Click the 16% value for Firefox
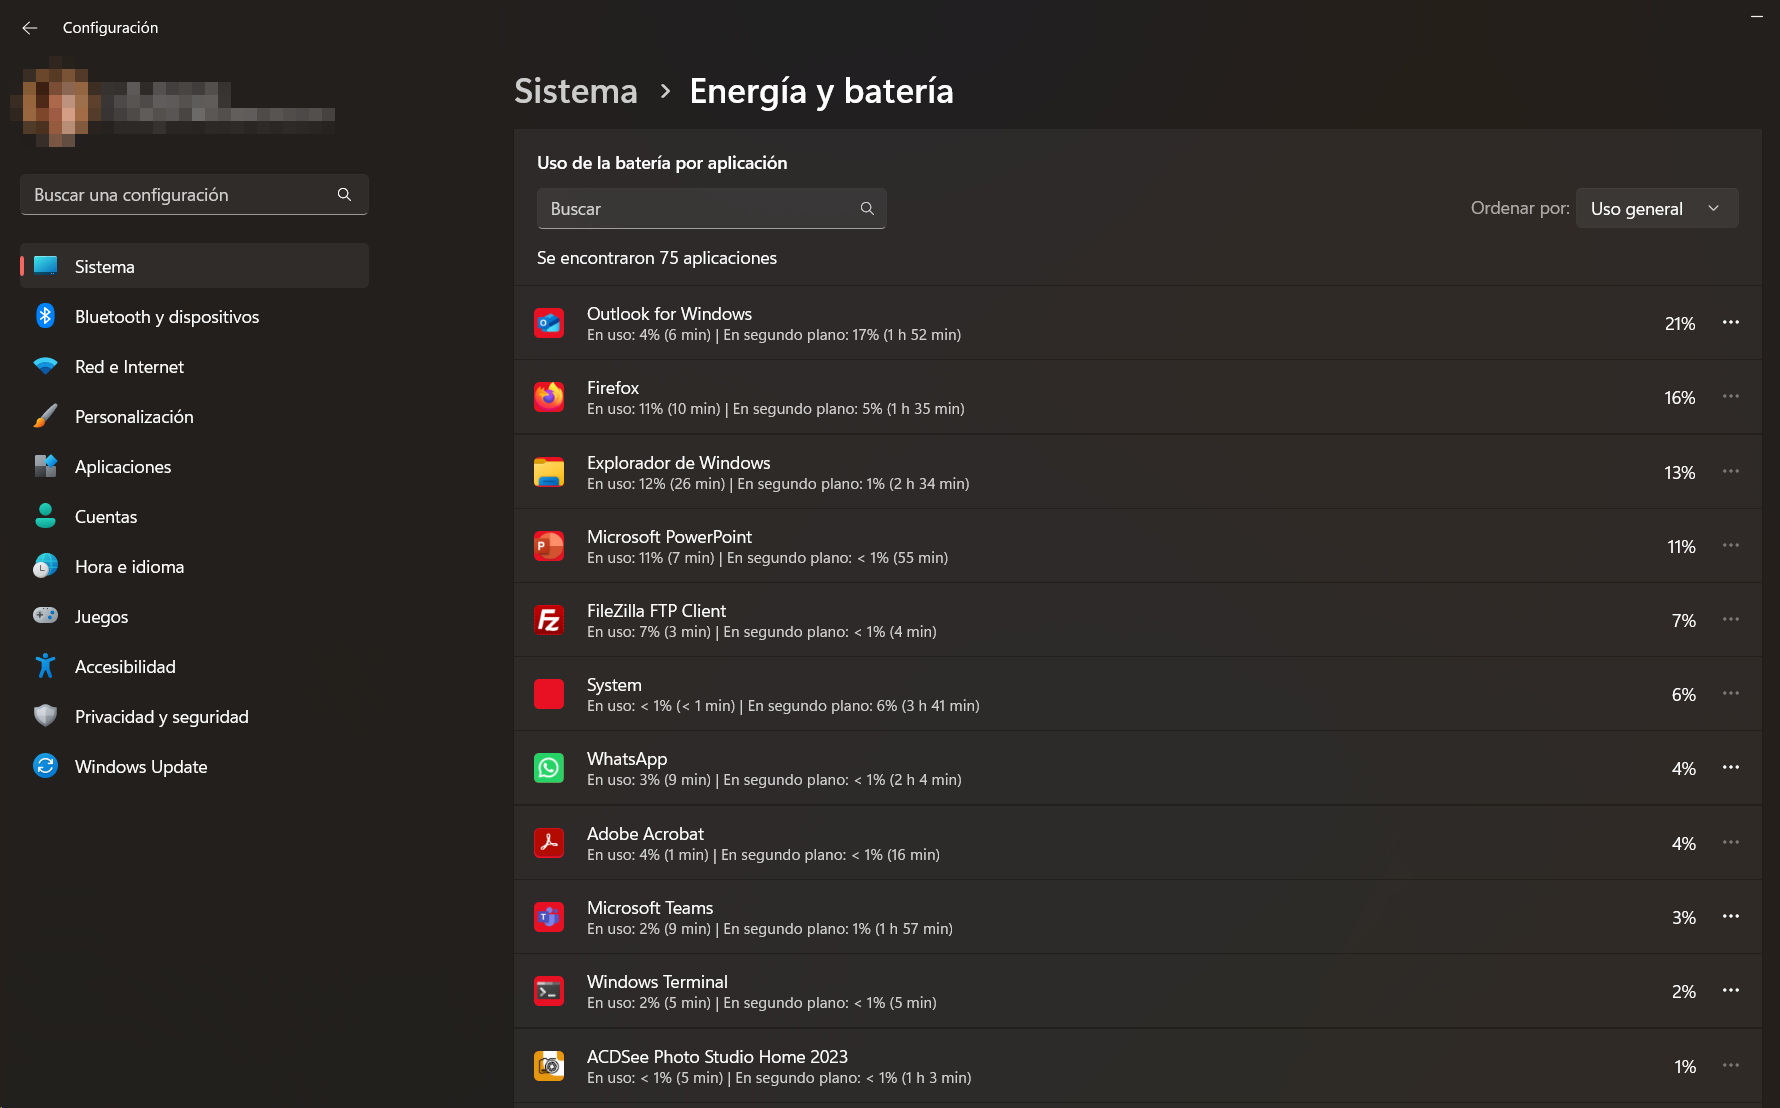Screen dimensions: 1780x1108 tap(1680, 398)
